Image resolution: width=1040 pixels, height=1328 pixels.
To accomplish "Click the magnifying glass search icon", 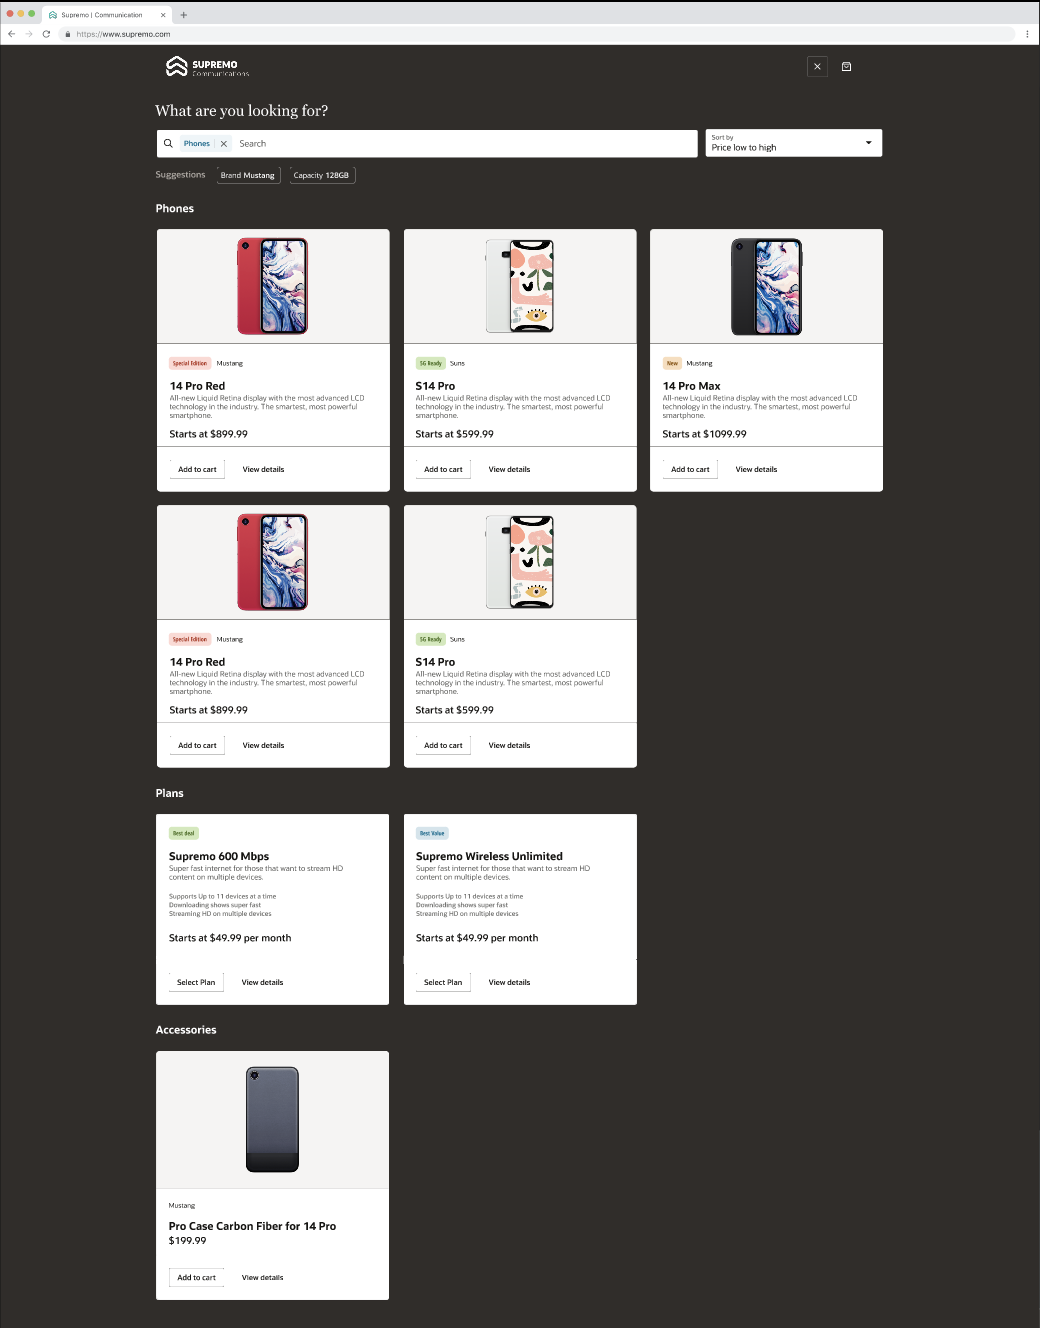I will click(x=168, y=143).
